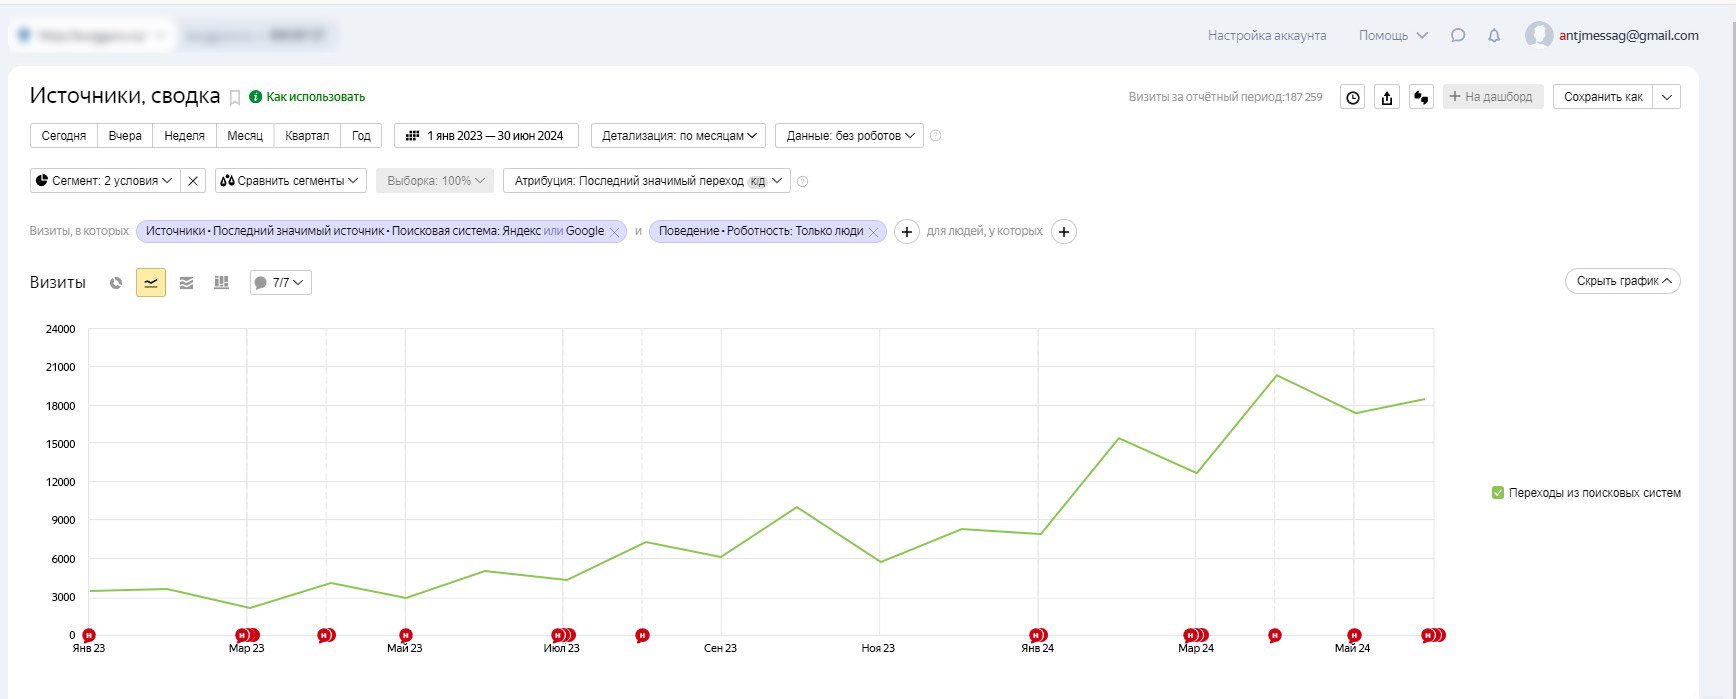Click the export report icon
The width and height of the screenshot is (1736, 699).
[x=1386, y=97]
